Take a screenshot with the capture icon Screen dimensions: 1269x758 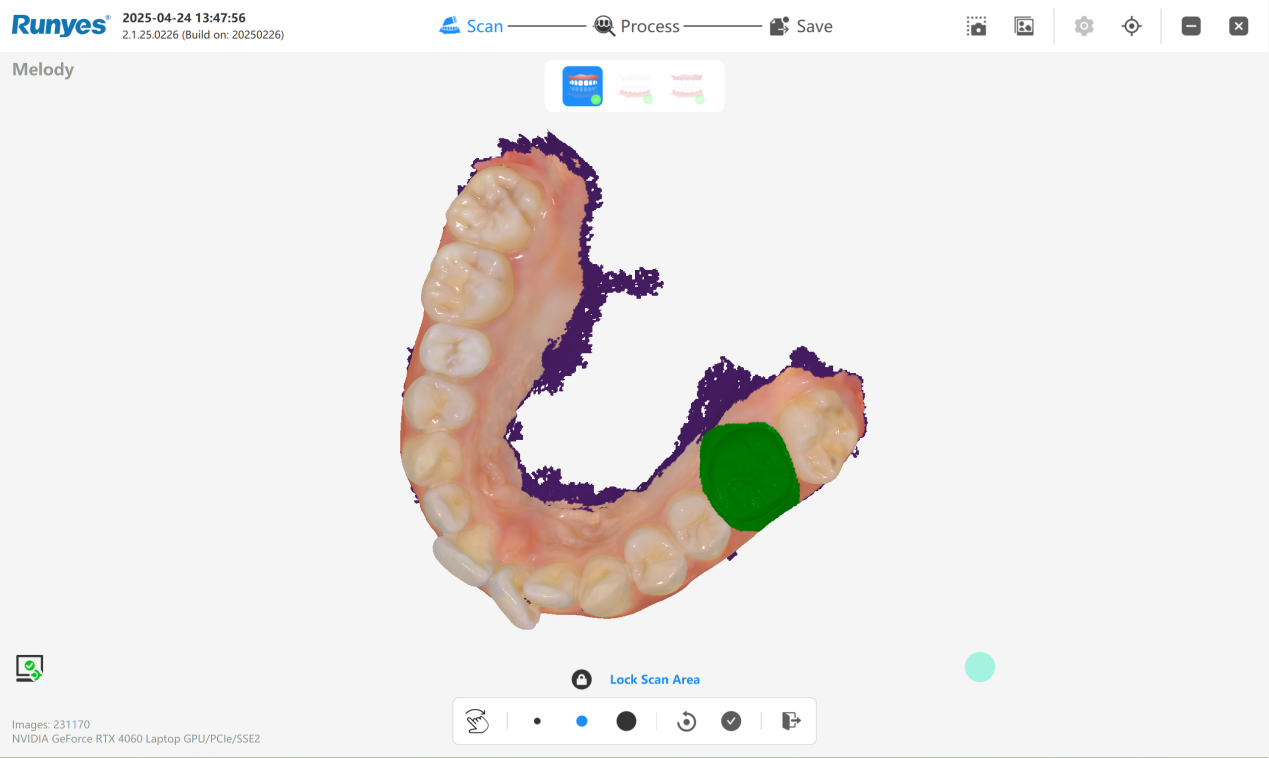(977, 27)
